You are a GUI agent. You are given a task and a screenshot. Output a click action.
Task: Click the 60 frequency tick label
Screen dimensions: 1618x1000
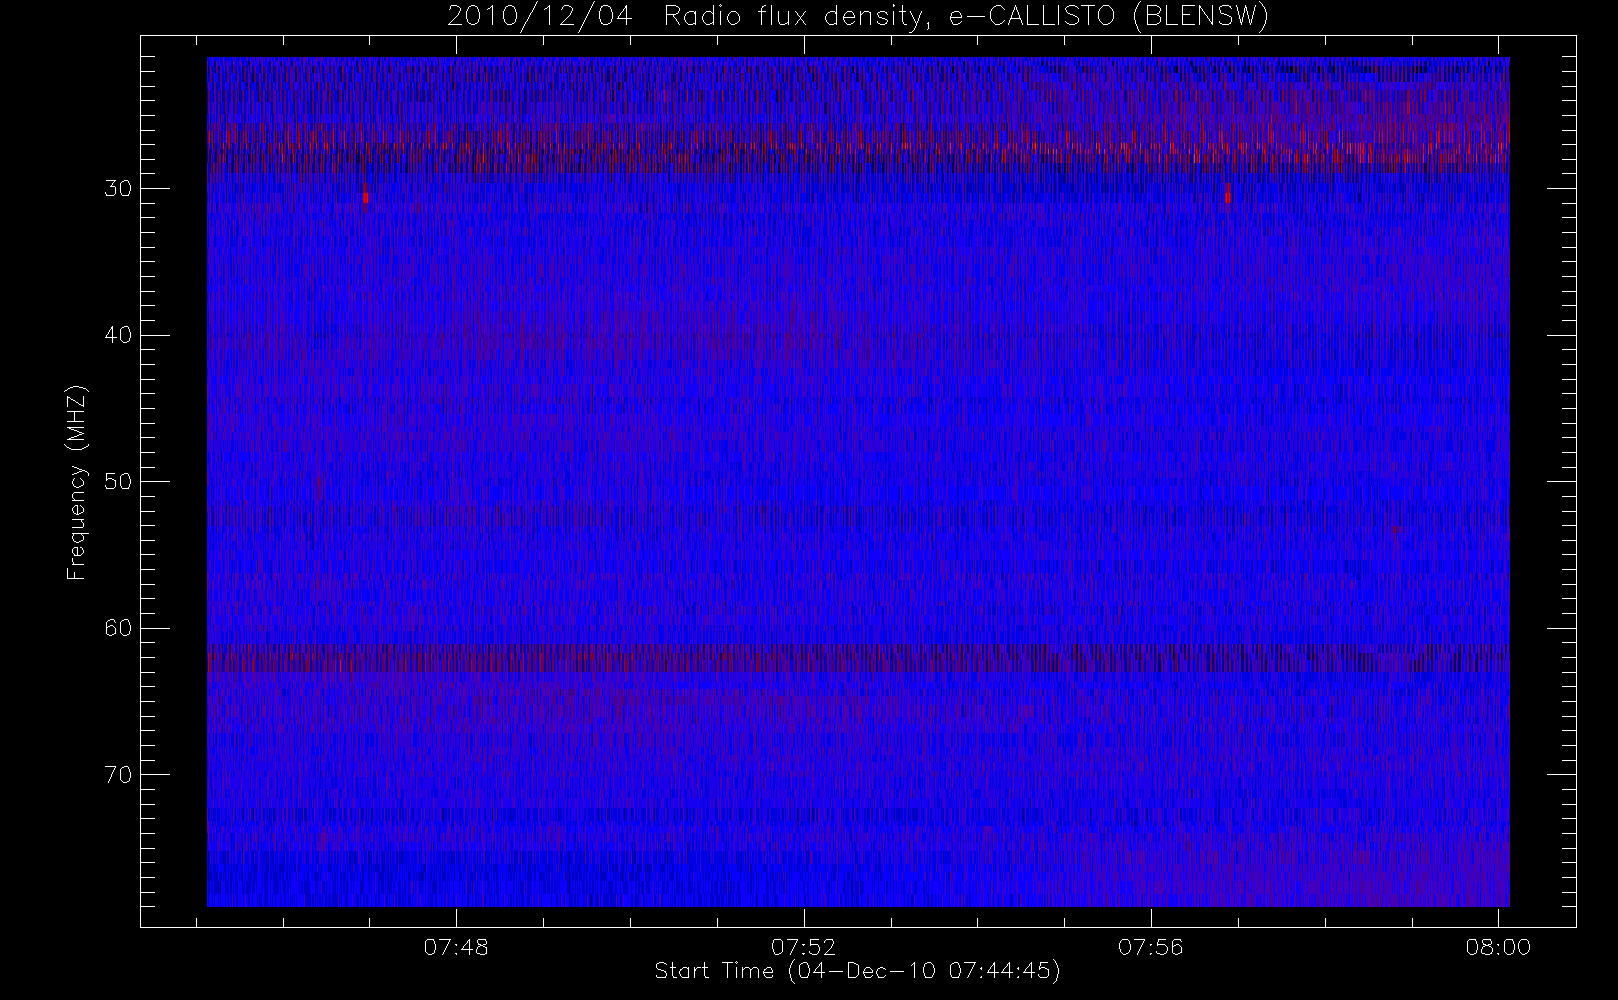(117, 628)
